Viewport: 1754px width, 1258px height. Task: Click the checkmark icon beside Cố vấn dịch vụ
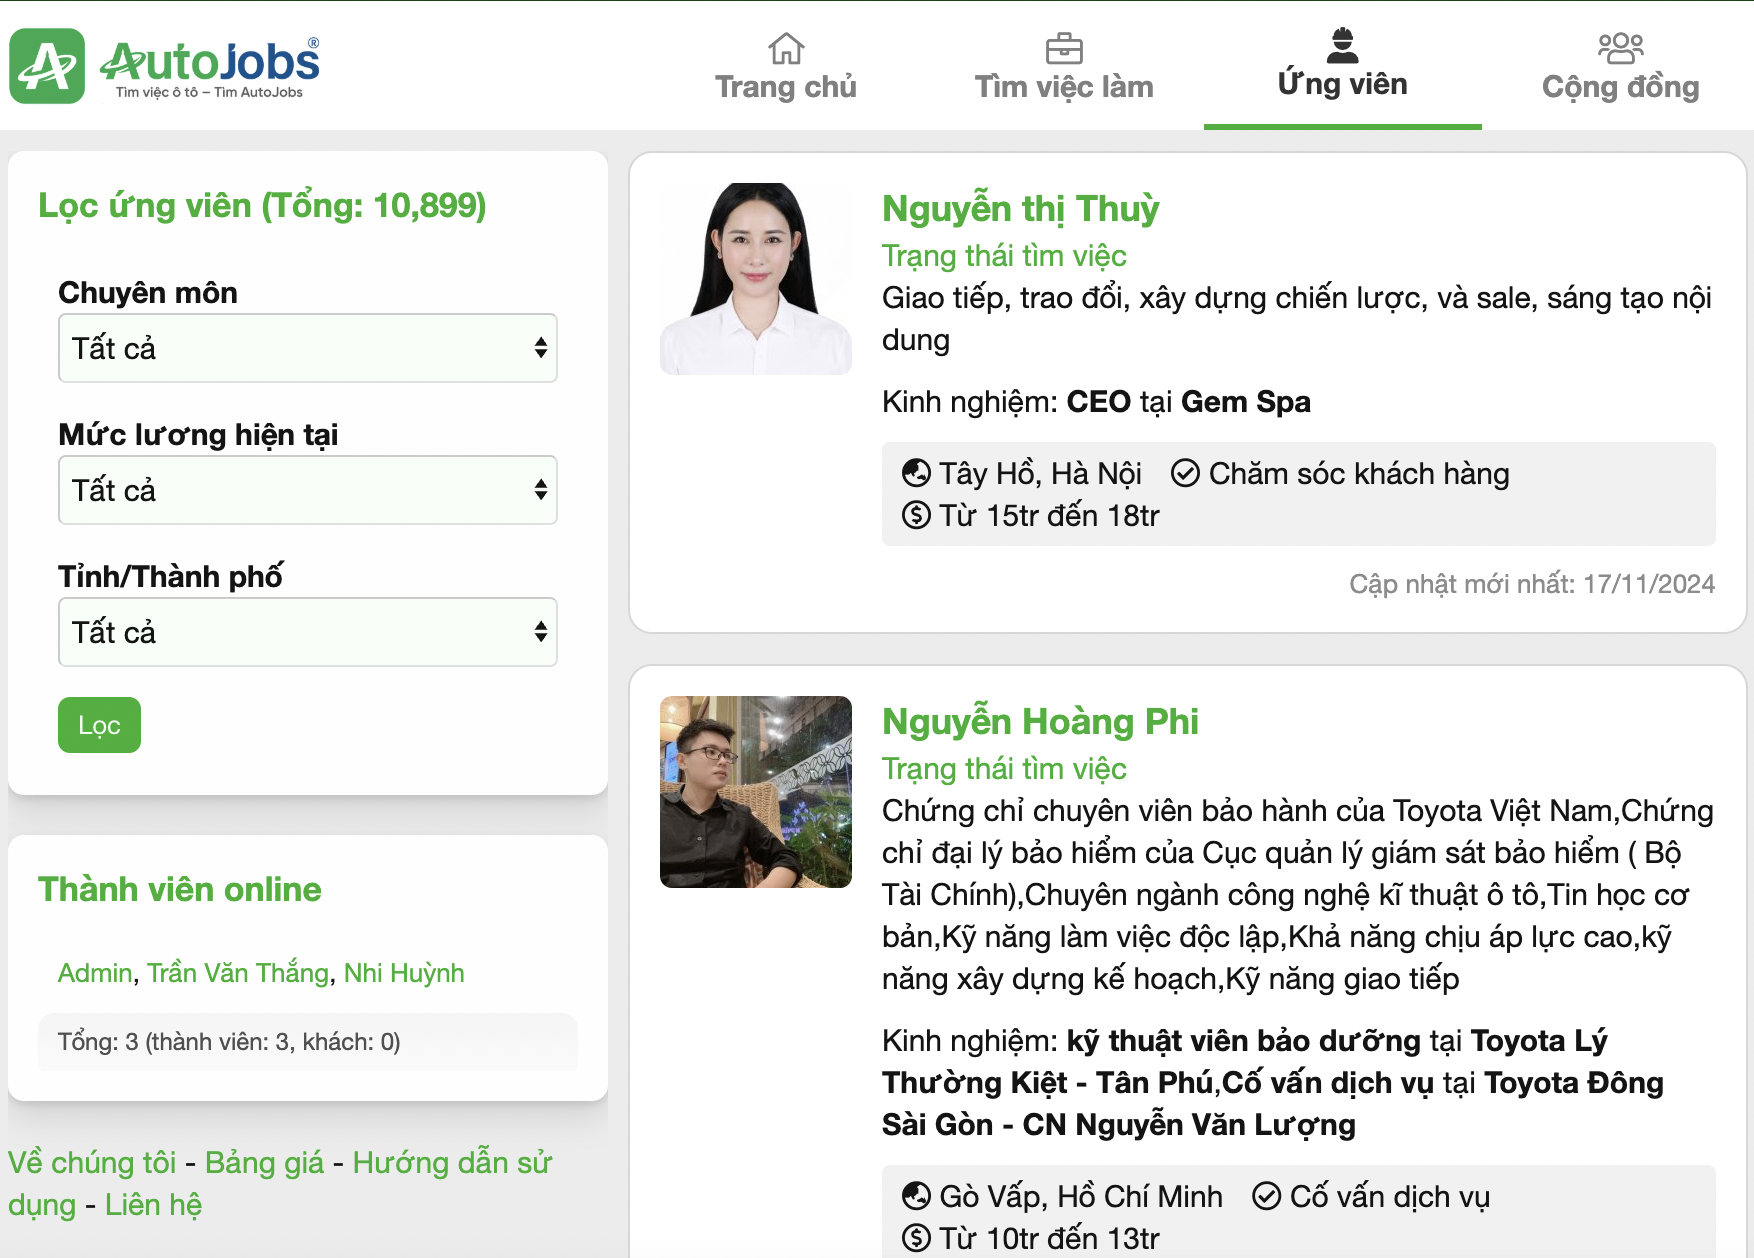[1266, 1196]
